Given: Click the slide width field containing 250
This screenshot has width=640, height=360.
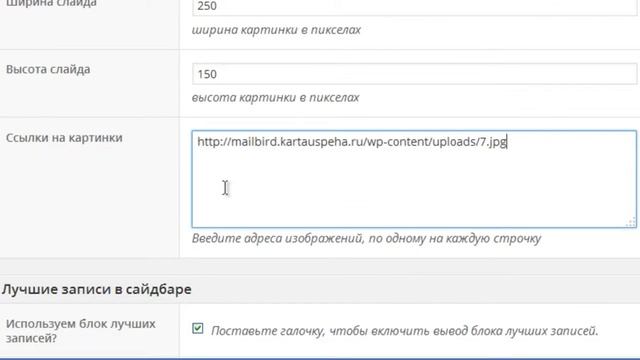Looking at the screenshot, I should coord(414,7).
